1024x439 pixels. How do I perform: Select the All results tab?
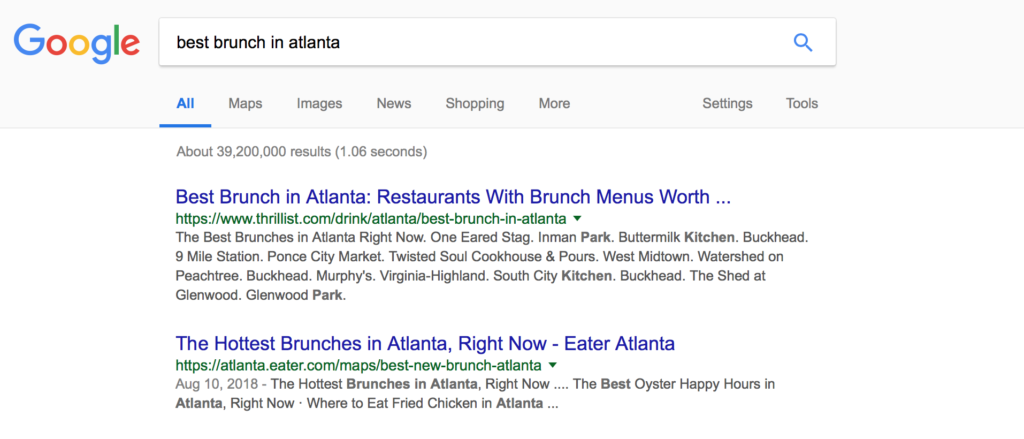tap(185, 103)
